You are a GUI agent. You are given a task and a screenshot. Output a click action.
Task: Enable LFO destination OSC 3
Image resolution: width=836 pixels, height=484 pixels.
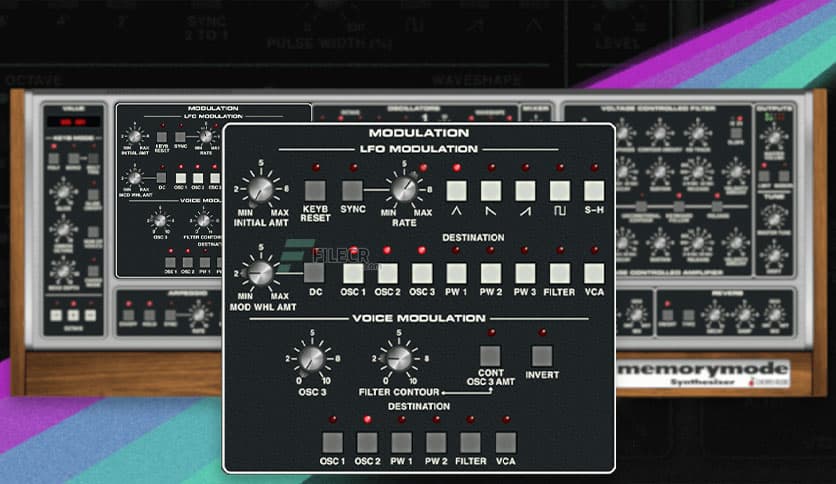[422, 273]
